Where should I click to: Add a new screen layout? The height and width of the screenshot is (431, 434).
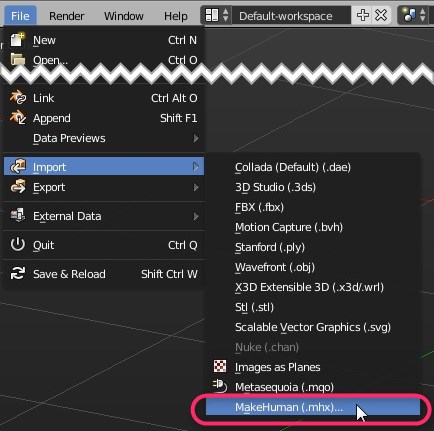[363, 15]
